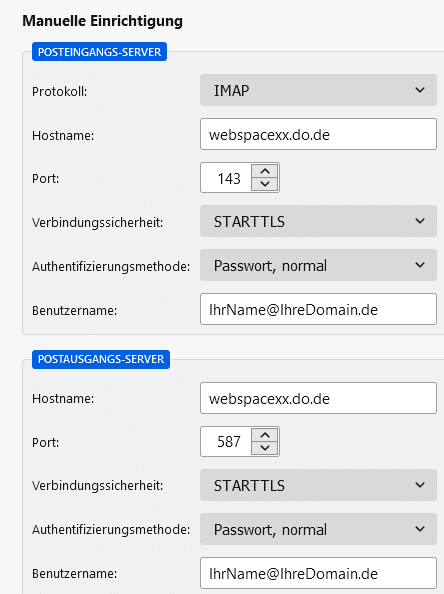
Task: Increase the incoming Port 143 with up arrow
Action: click(265, 171)
